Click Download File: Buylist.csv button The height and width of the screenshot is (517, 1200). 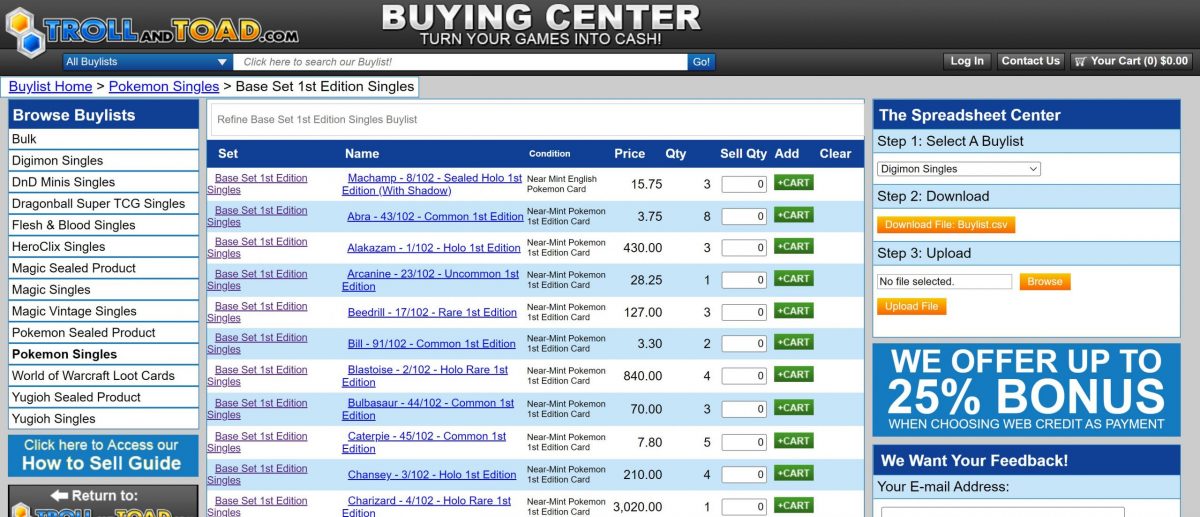946,225
